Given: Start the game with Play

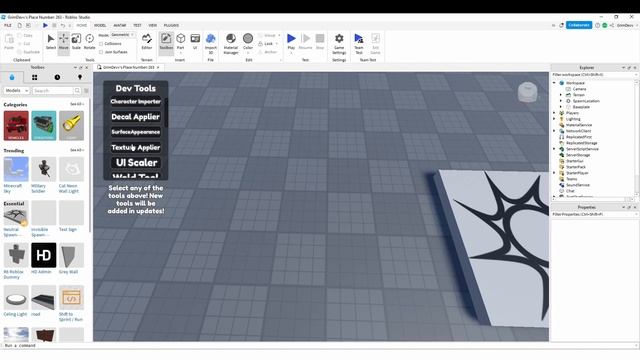Looking at the screenshot, I should [x=291, y=42].
